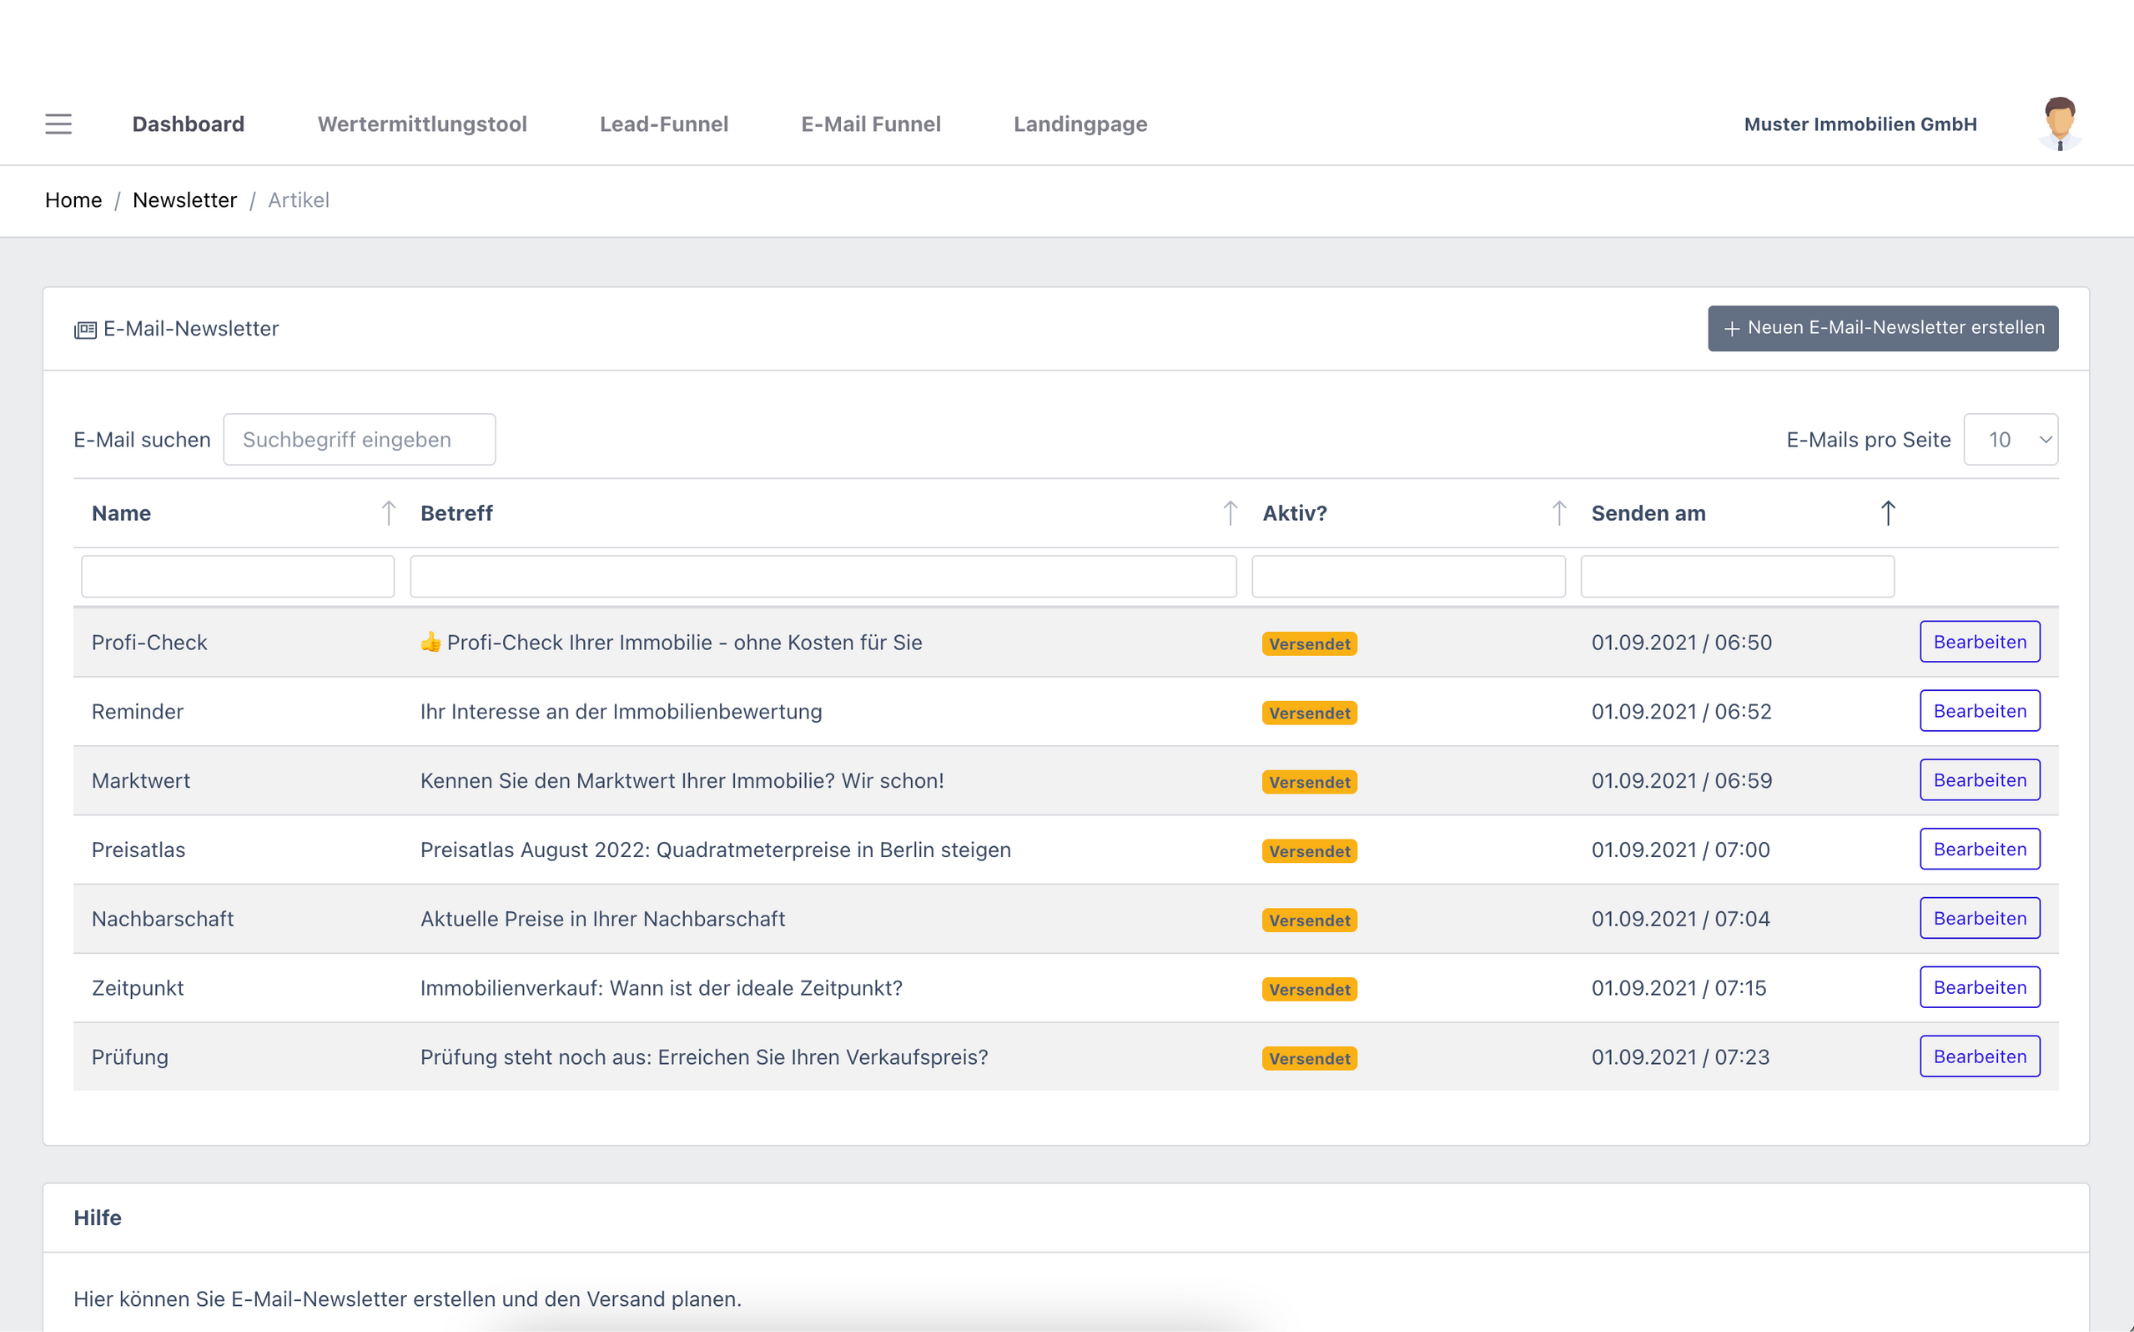Click the Betreff column filter field
This screenshot has height=1332, width=2134.
click(x=822, y=577)
